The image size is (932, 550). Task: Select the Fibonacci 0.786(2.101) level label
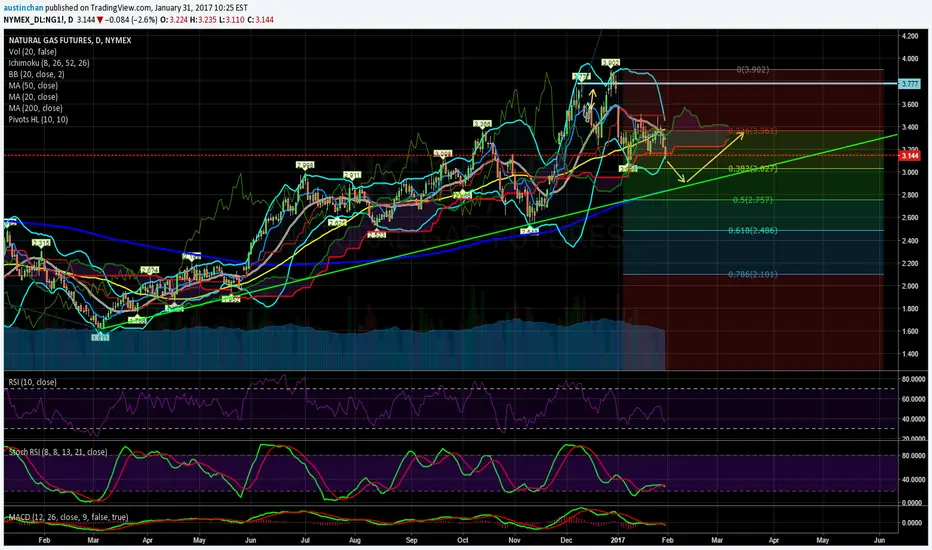click(752, 274)
